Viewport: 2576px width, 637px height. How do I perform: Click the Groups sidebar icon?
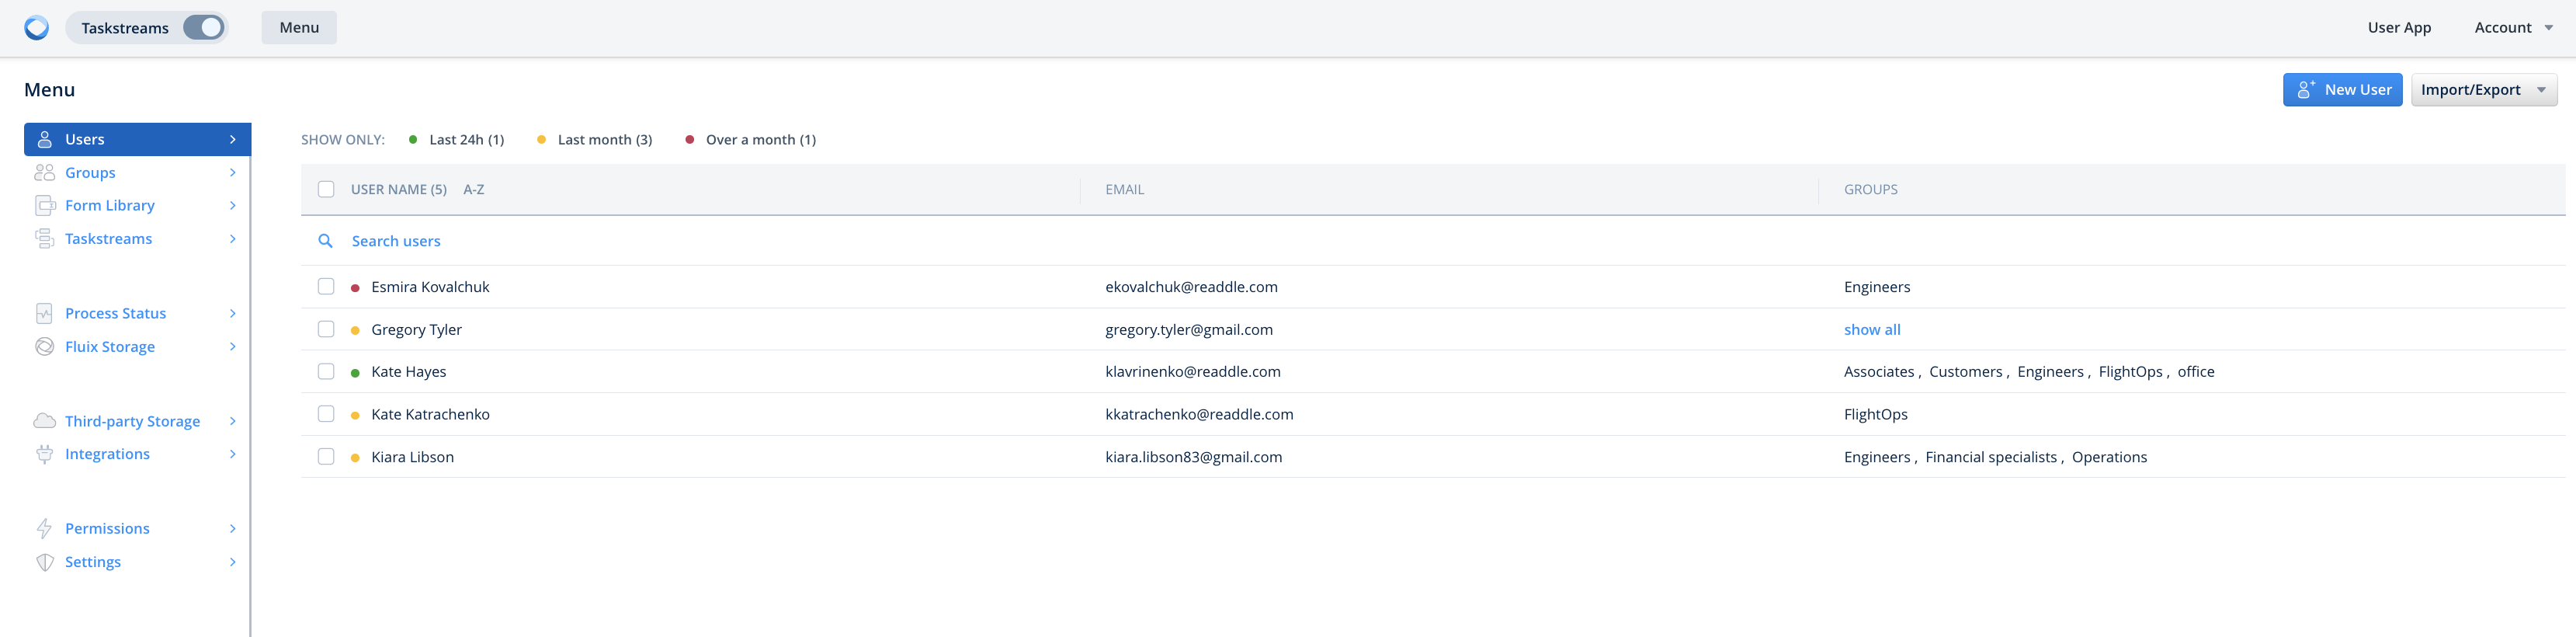(44, 173)
